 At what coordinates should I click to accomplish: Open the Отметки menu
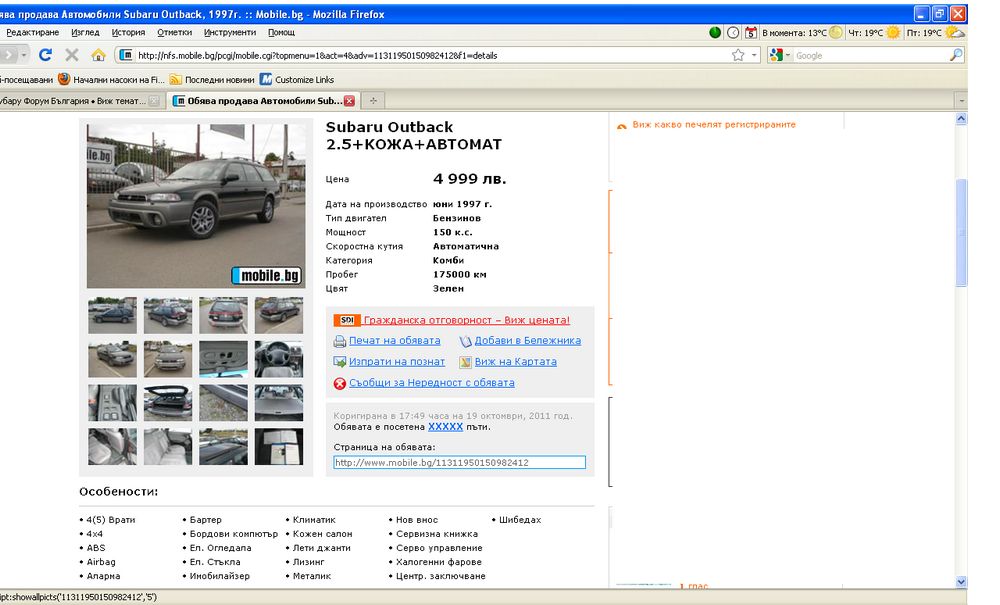coord(174,32)
